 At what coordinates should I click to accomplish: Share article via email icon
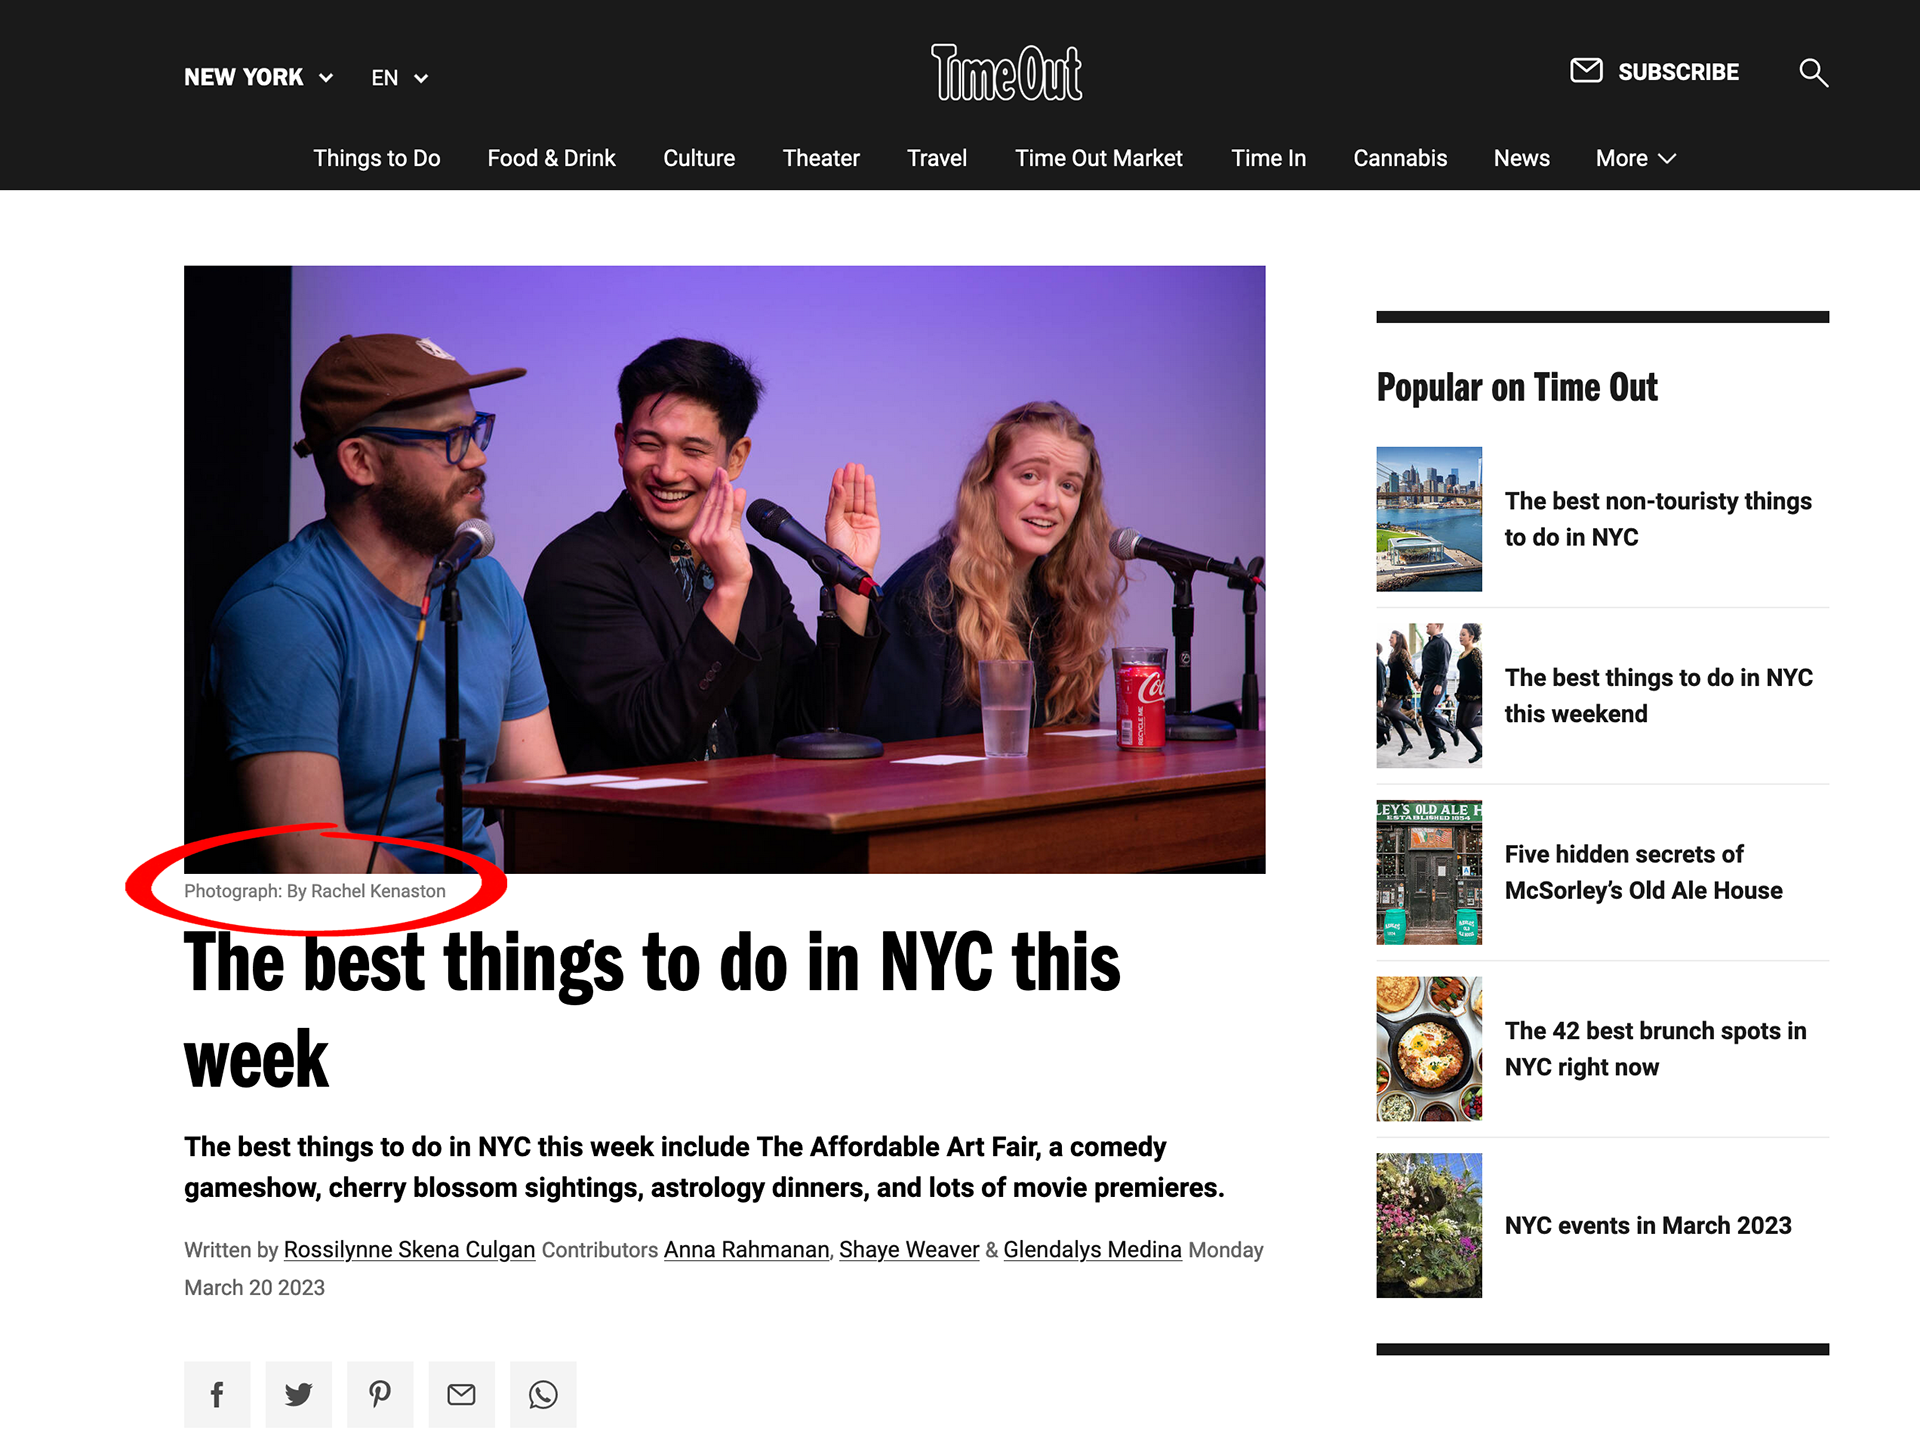(461, 1394)
